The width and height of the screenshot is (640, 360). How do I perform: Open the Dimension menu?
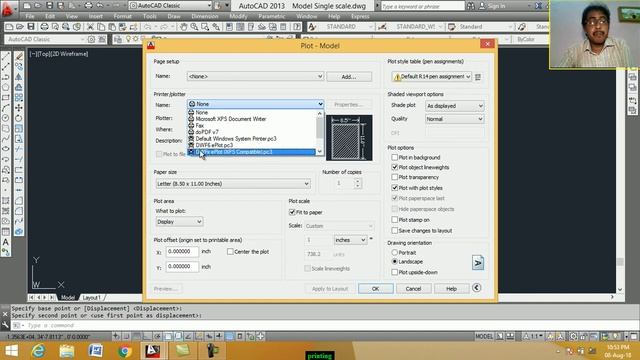204,16
